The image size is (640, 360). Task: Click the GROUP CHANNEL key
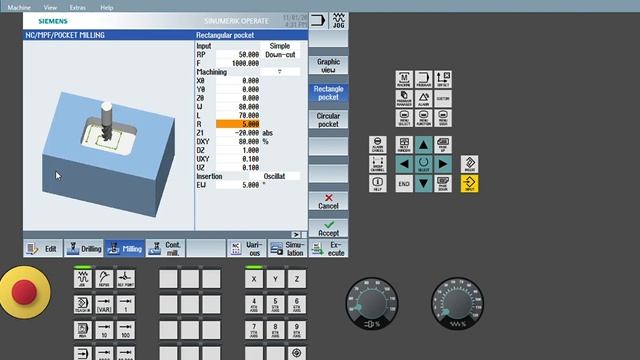pyautogui.click(x=378, y=164)
